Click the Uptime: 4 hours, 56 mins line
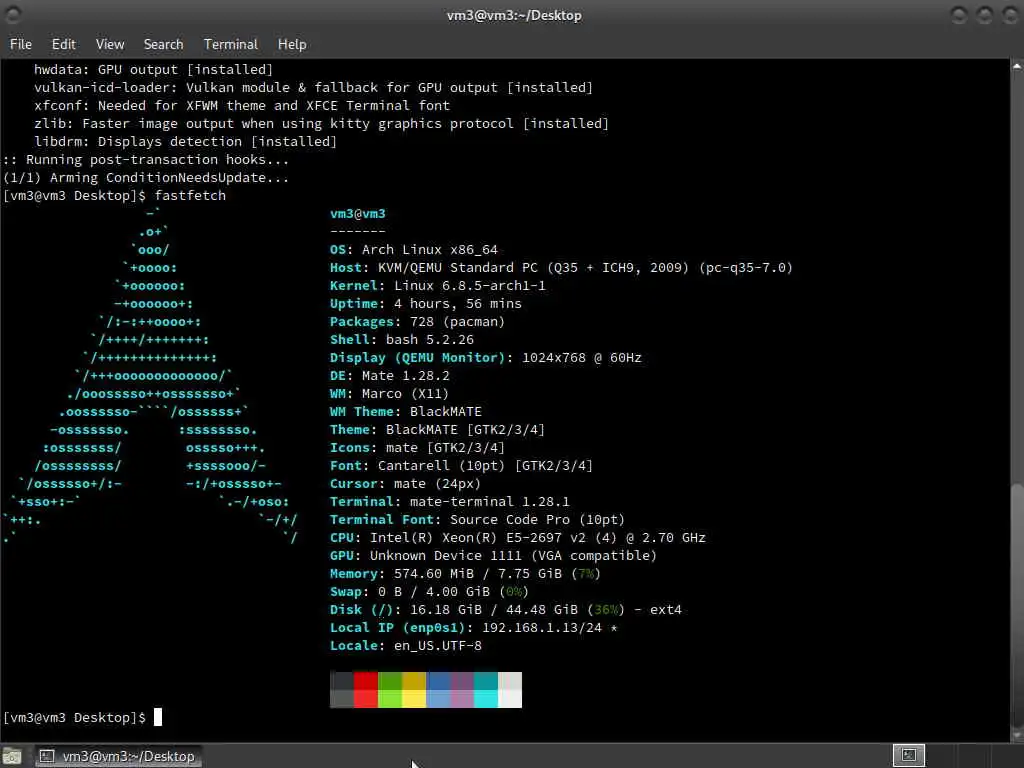The image size is (1024, 768). coord(426,304)
